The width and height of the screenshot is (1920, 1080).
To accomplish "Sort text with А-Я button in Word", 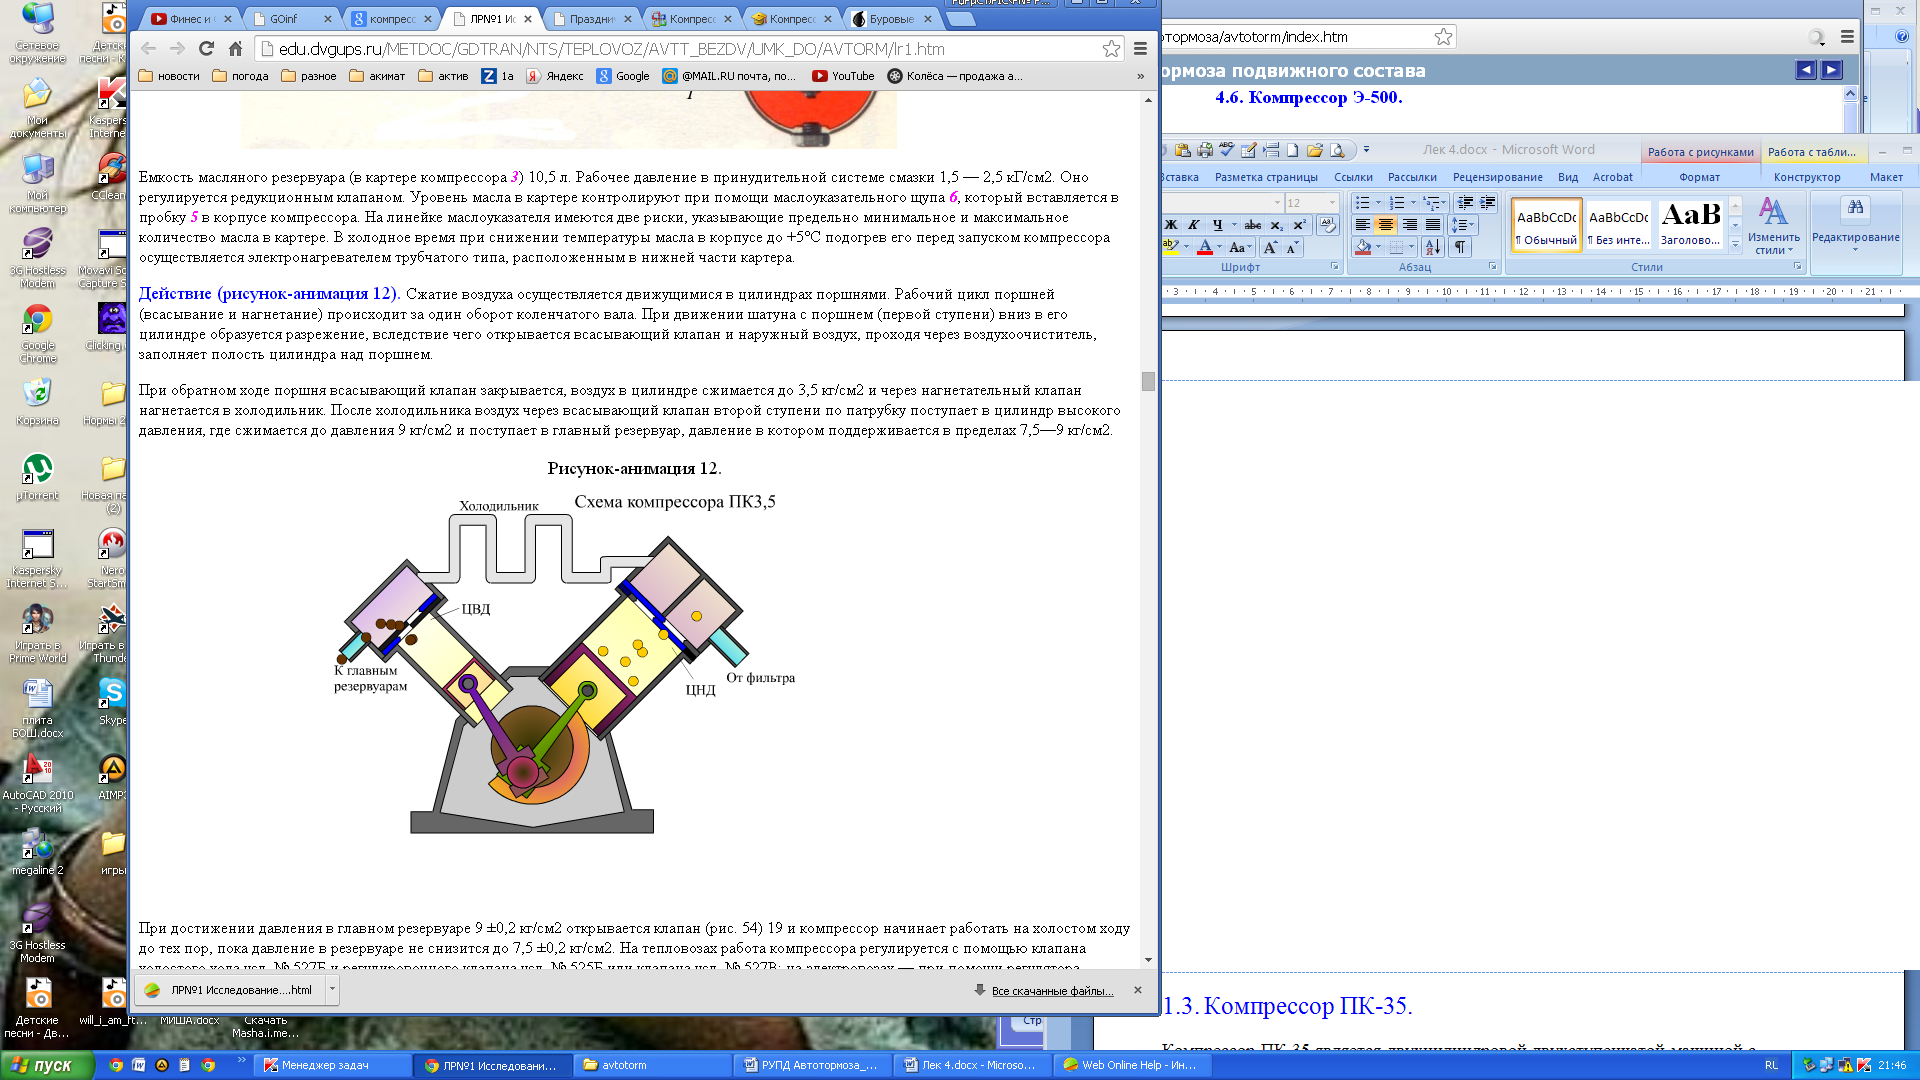I will click(x=1433, y=247).
